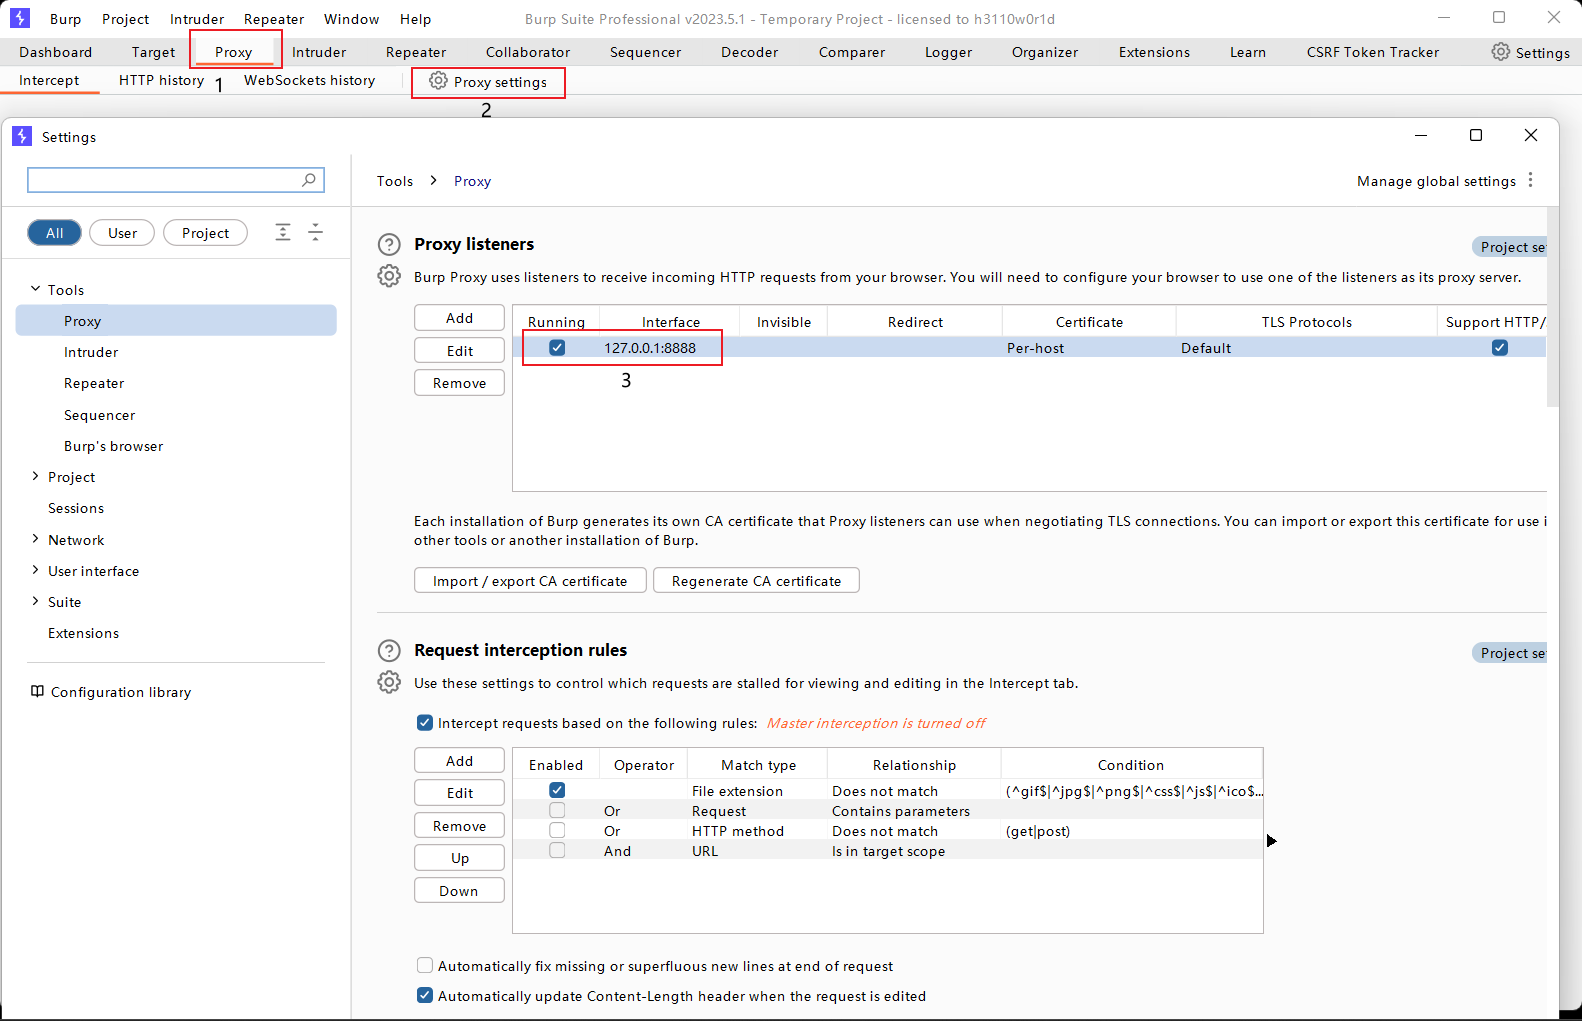The width and height of the screenshot is (1582, 1021).
Task: Click Manage global settings
Action: click(x=1436, y=181)
